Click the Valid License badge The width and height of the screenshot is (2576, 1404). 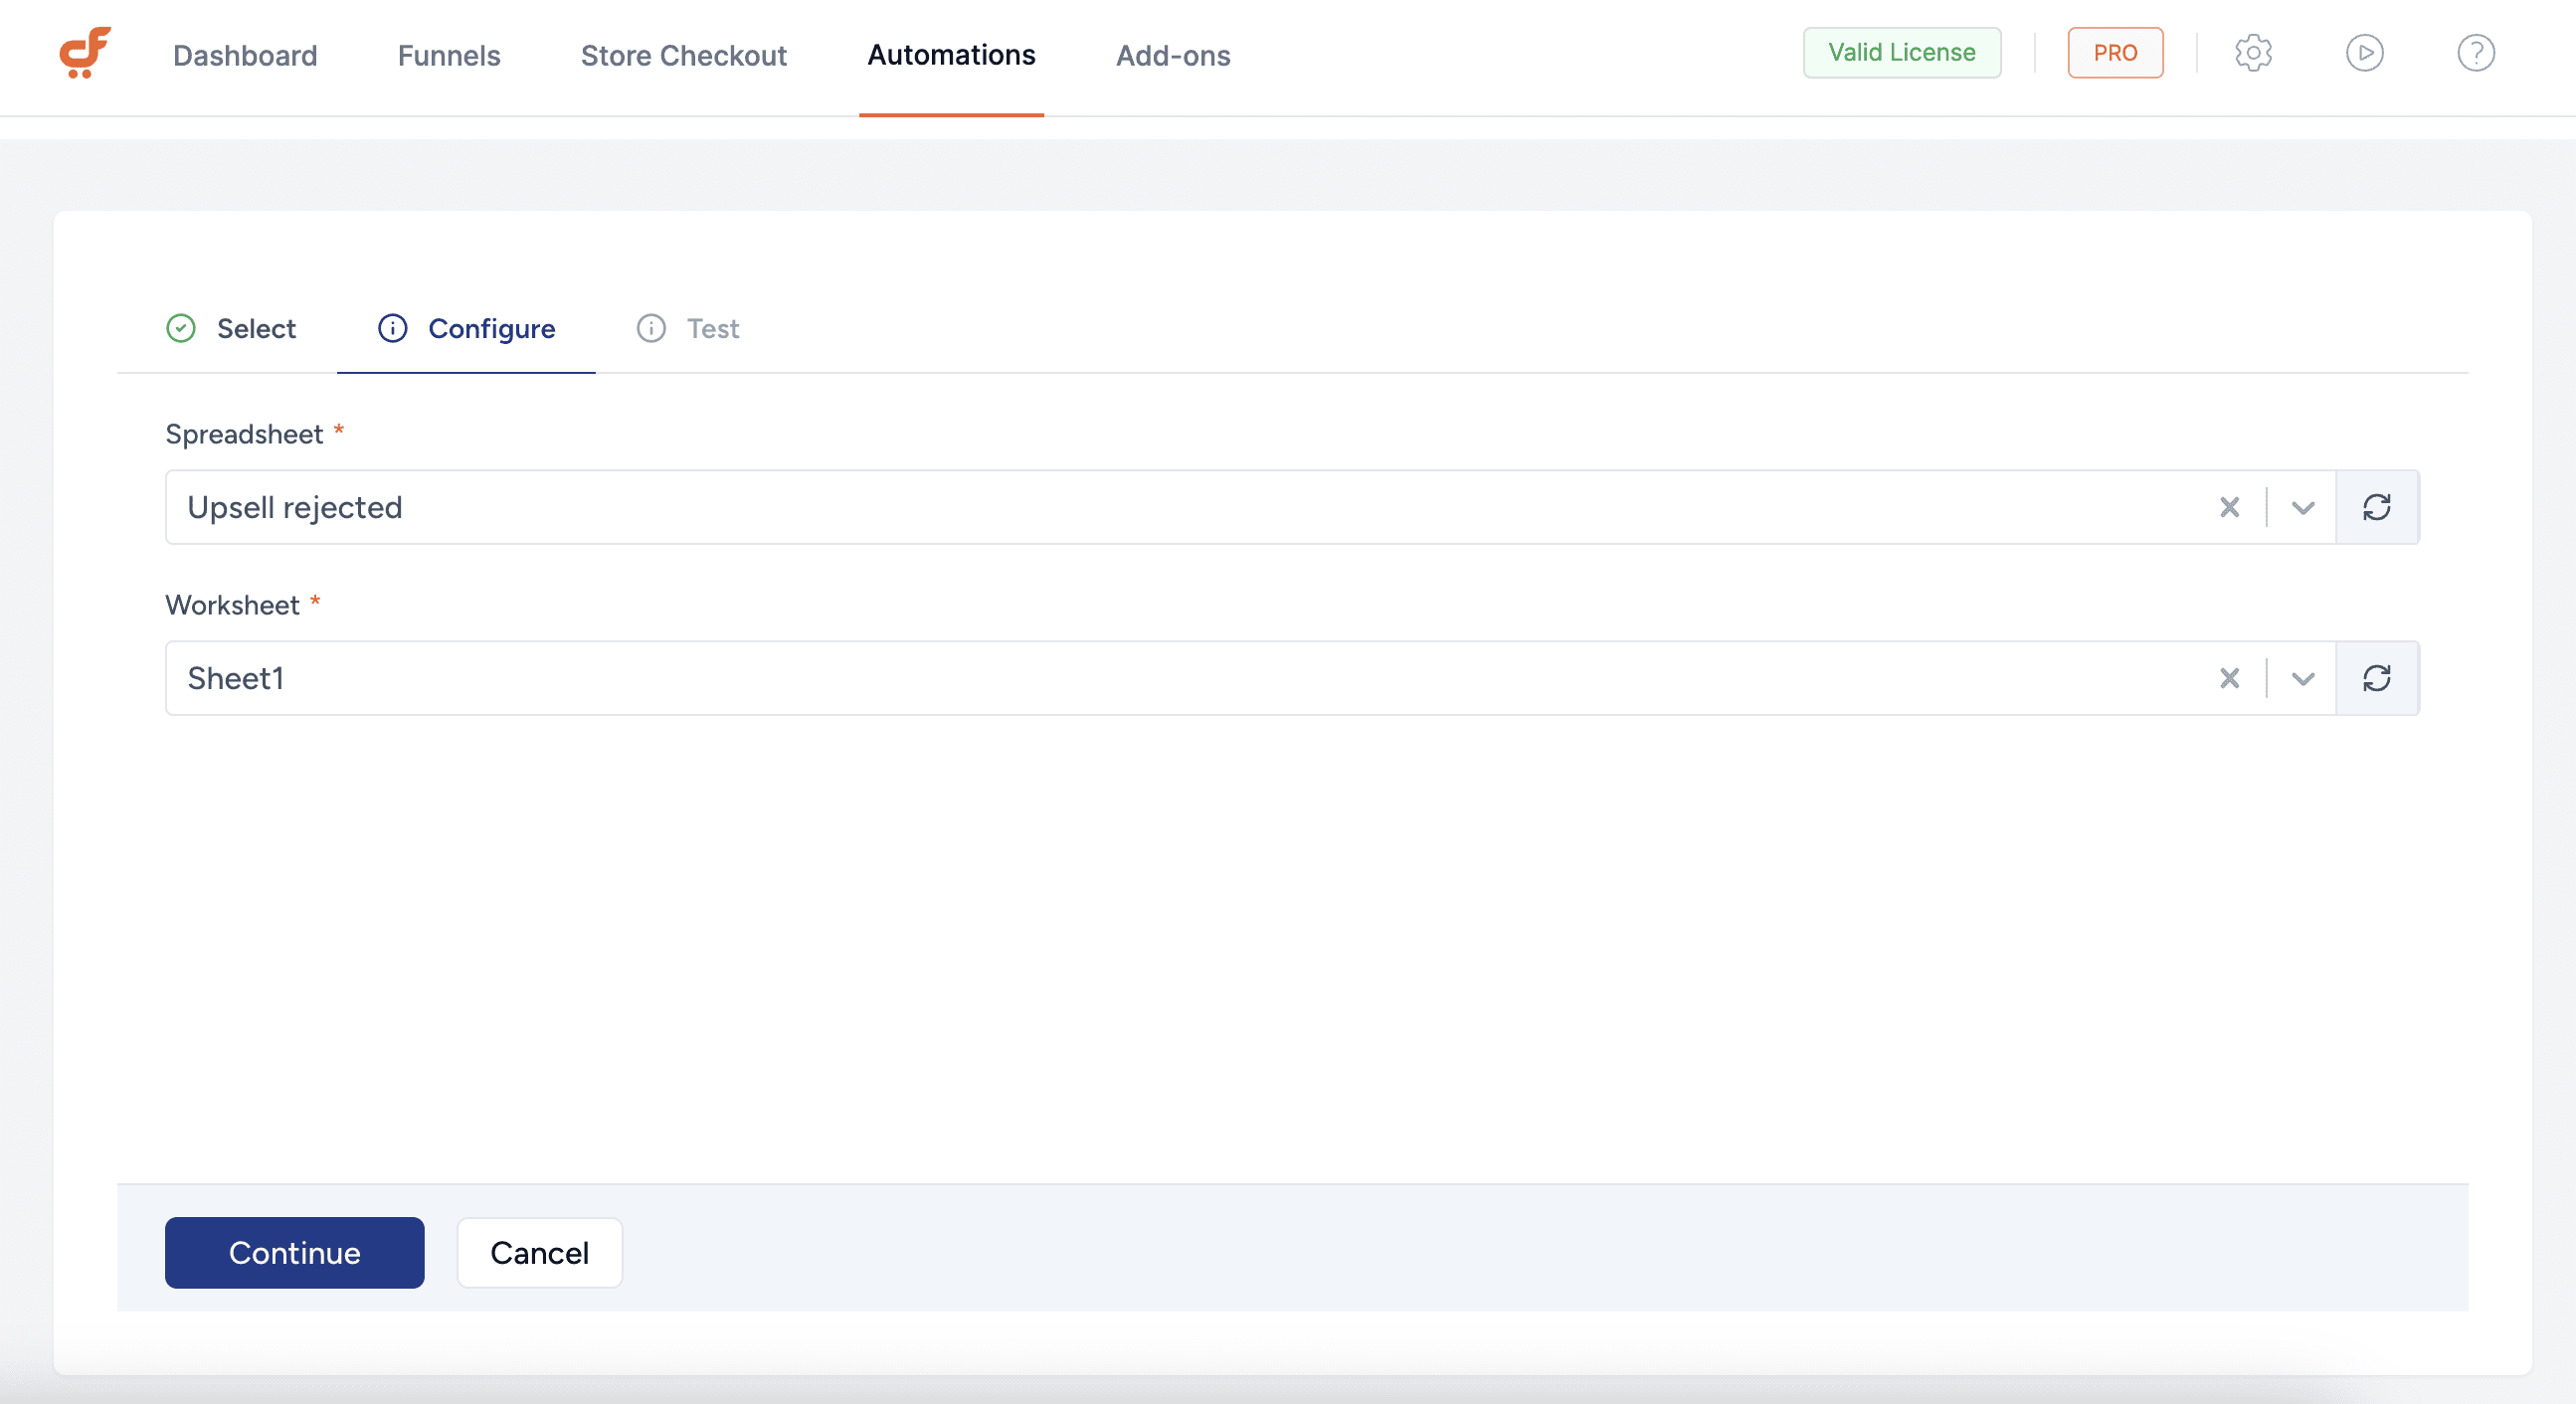click(x=1901, y=52)
